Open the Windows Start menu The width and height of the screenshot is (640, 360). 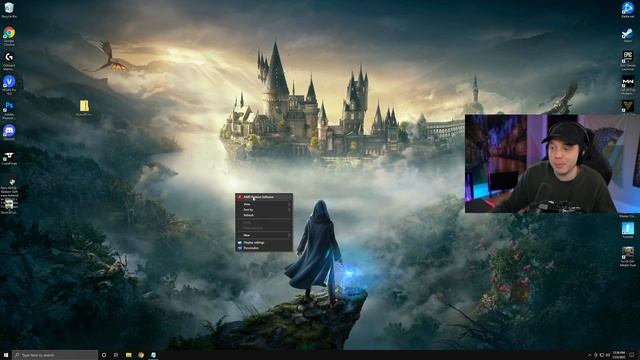[x=6, y=355]
